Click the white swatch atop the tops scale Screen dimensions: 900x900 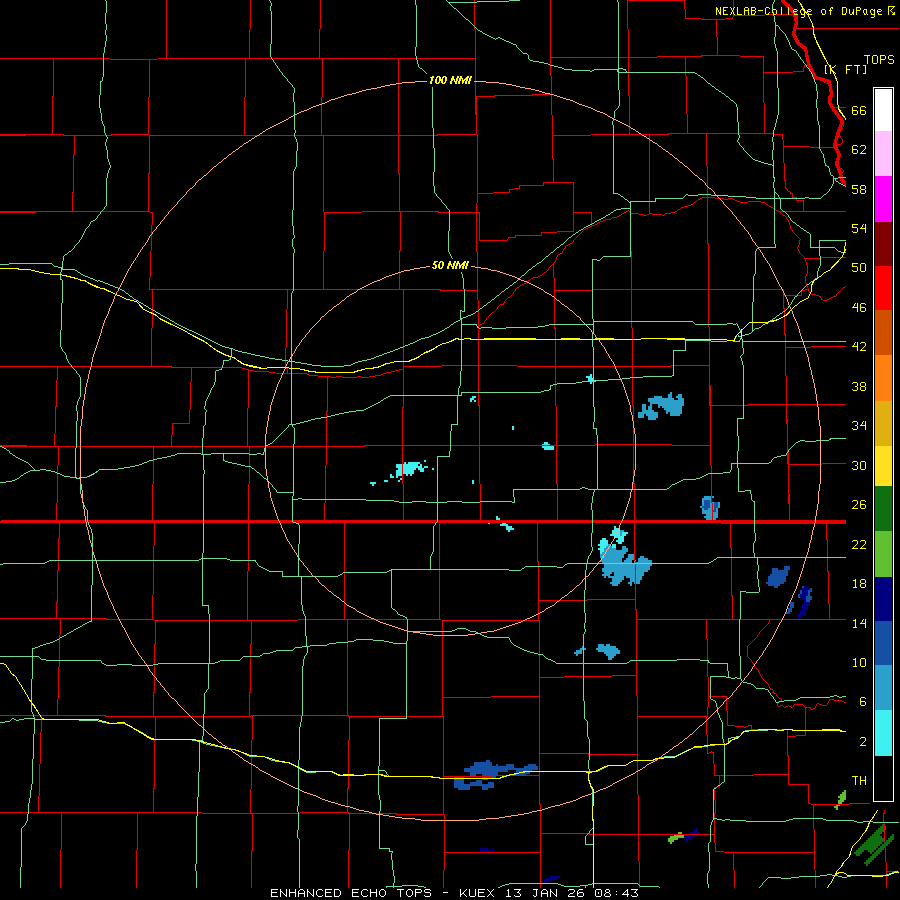(x=883, y=110)
